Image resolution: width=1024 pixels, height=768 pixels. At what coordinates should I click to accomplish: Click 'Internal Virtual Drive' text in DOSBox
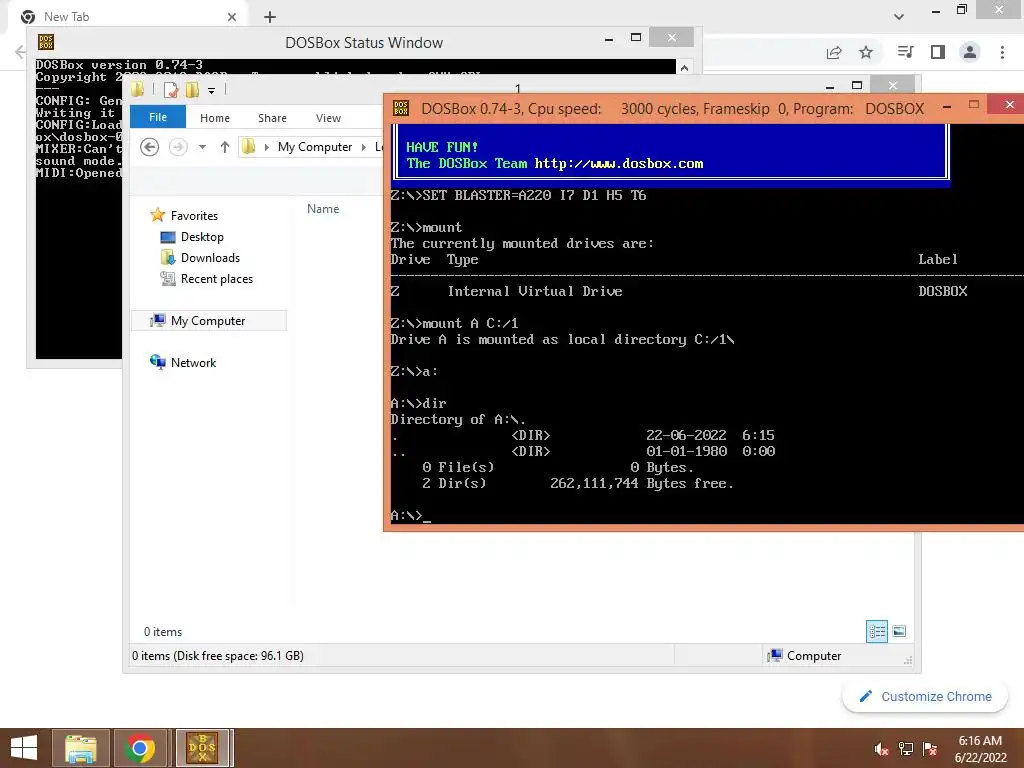(x=535, y=291)
